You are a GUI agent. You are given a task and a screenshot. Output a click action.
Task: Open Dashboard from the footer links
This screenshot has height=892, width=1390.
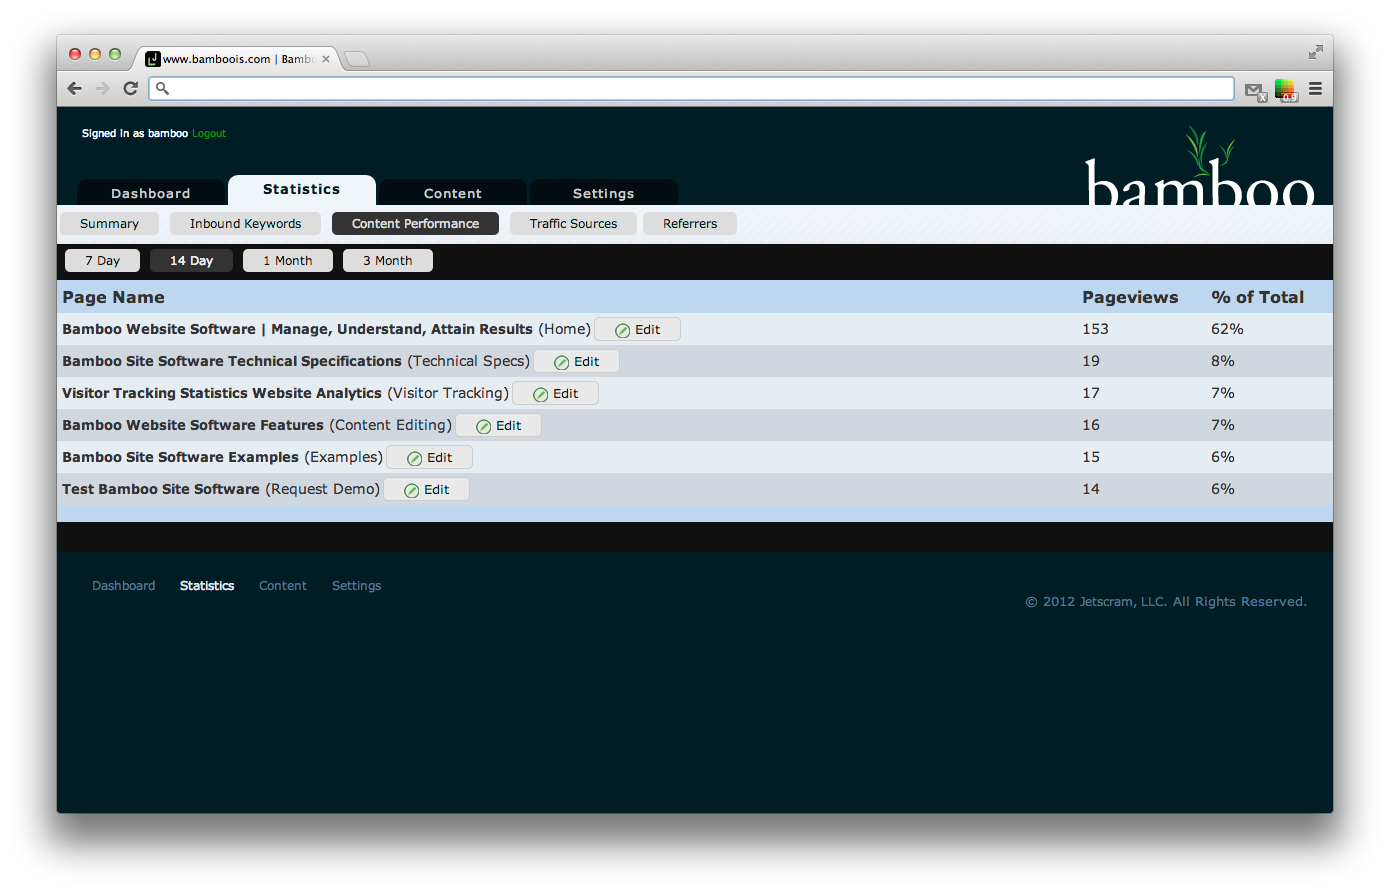pos(123,585)
